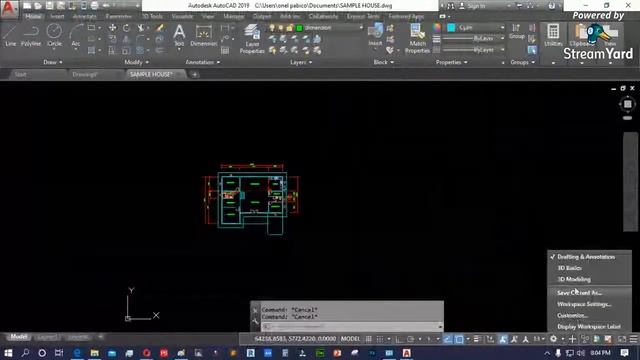Select the Line drawing tool
The image size is (640, 360).
click(x=10, y=35)
